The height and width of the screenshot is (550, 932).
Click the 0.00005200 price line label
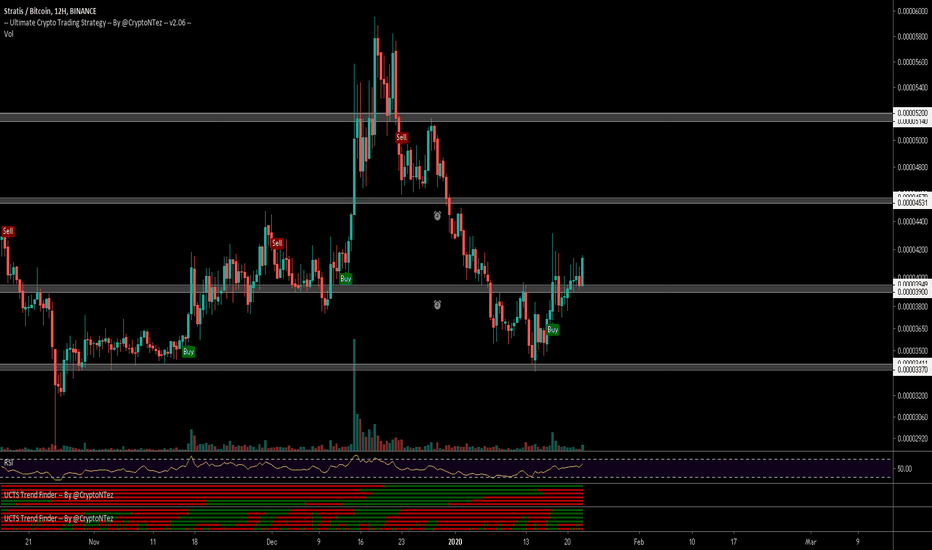(x=912, y=113)
